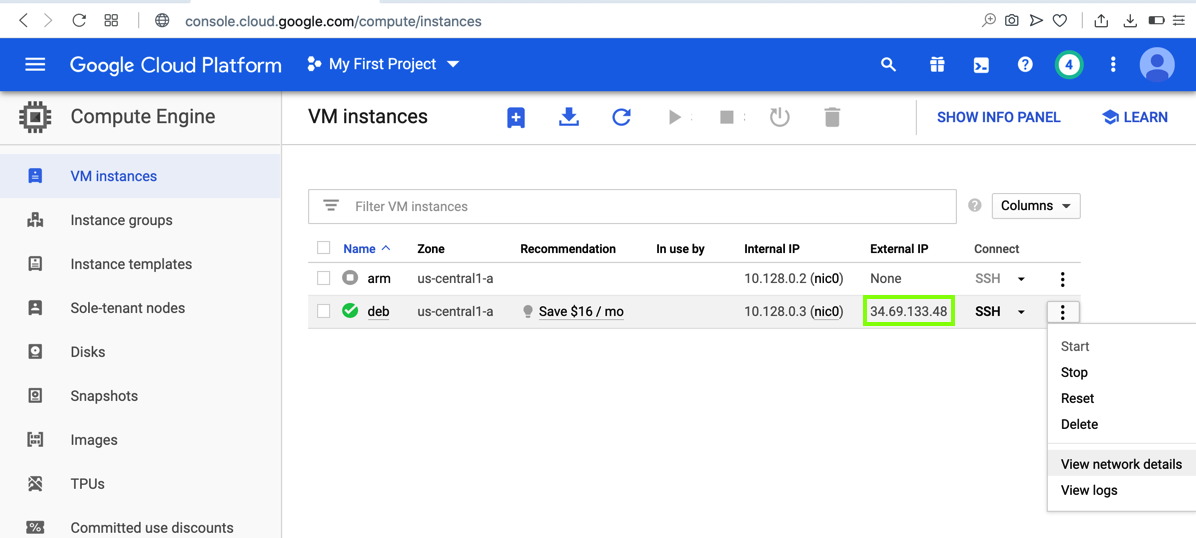Screen dimensions: 1196x538
Task: Open three-dot menu for arm instance
Action: click(x=1063, y=279)
